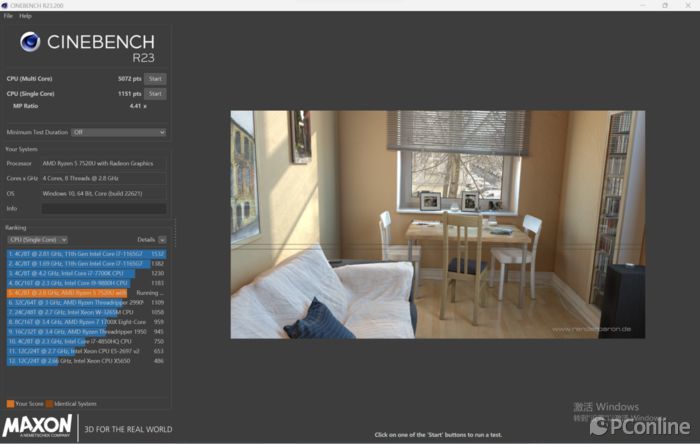
Task: Click the Running status in ranking list
Action: click(150, 293)
